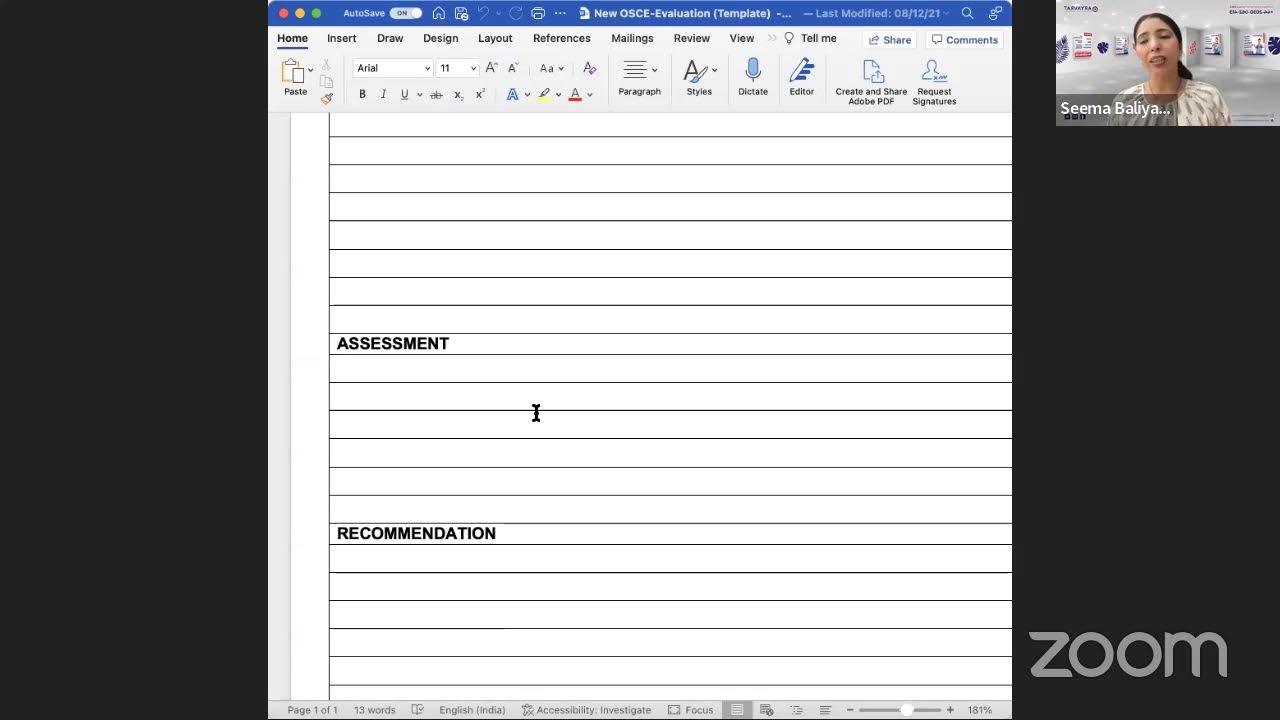Screen dimensions: 1280x720
Task: Toggle Underline formatting
Action: [x=404, y=95]
